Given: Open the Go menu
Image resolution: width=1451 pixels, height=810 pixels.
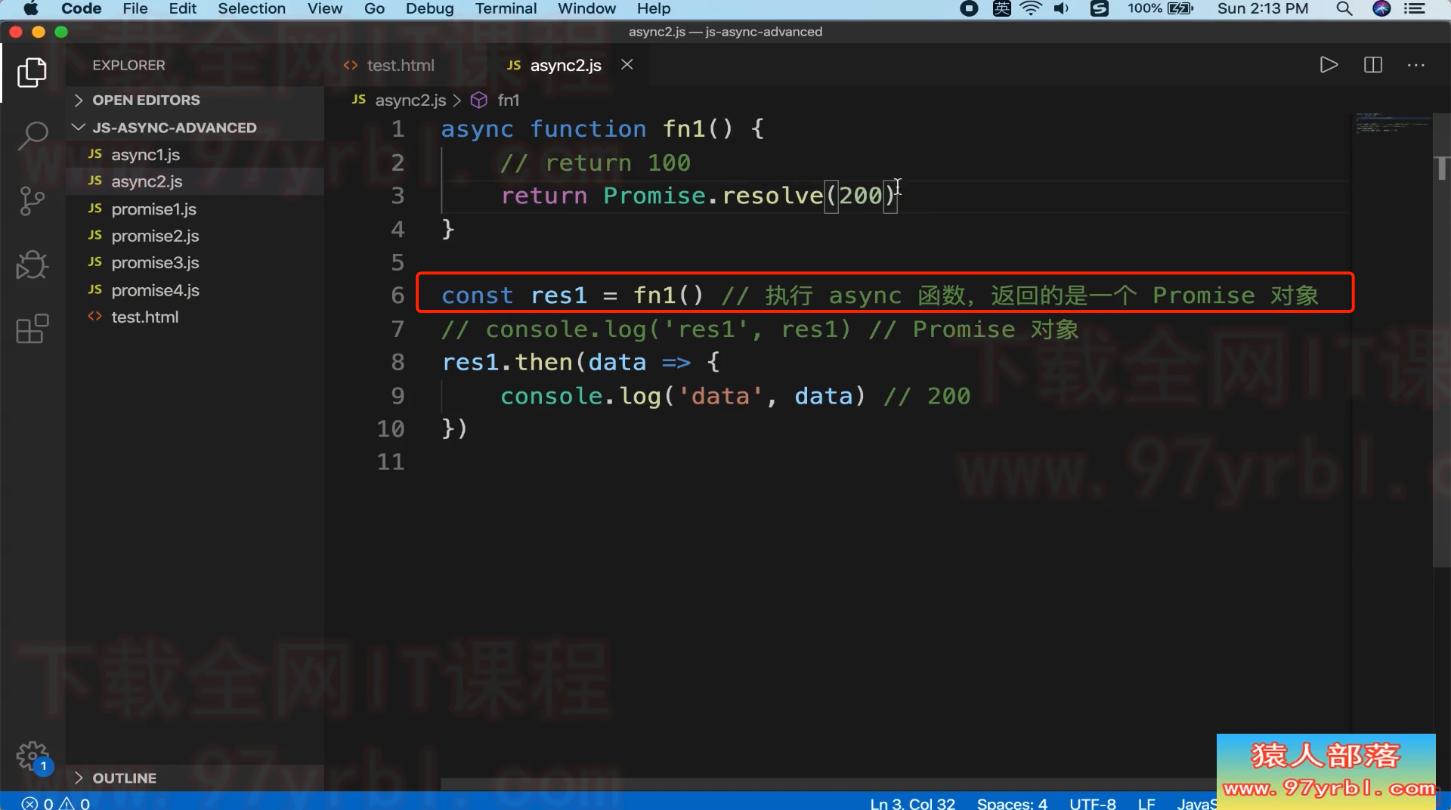Looking at the screenshot, I should (375, 9).
